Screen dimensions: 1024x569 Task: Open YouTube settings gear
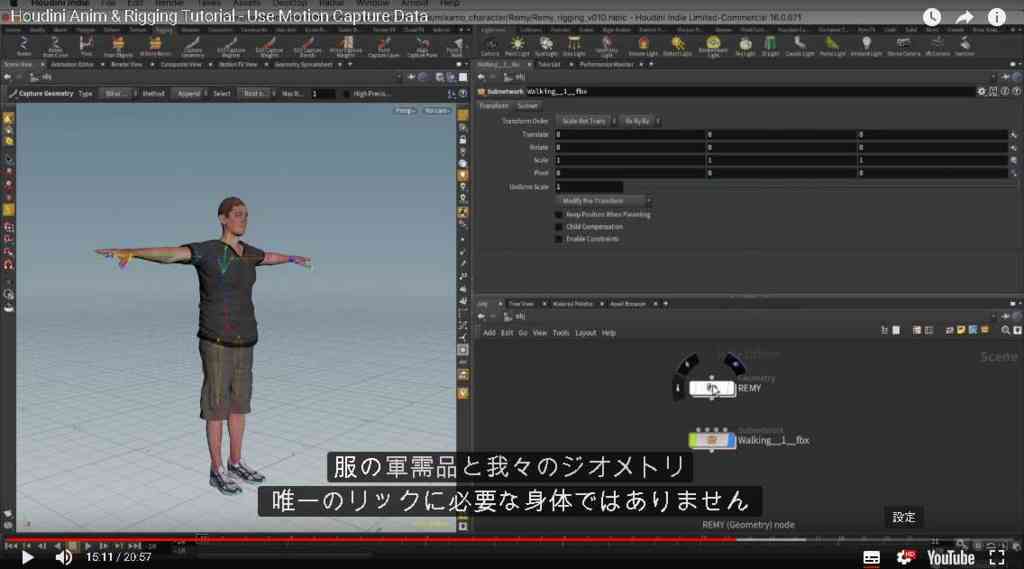tap(905, 557)
